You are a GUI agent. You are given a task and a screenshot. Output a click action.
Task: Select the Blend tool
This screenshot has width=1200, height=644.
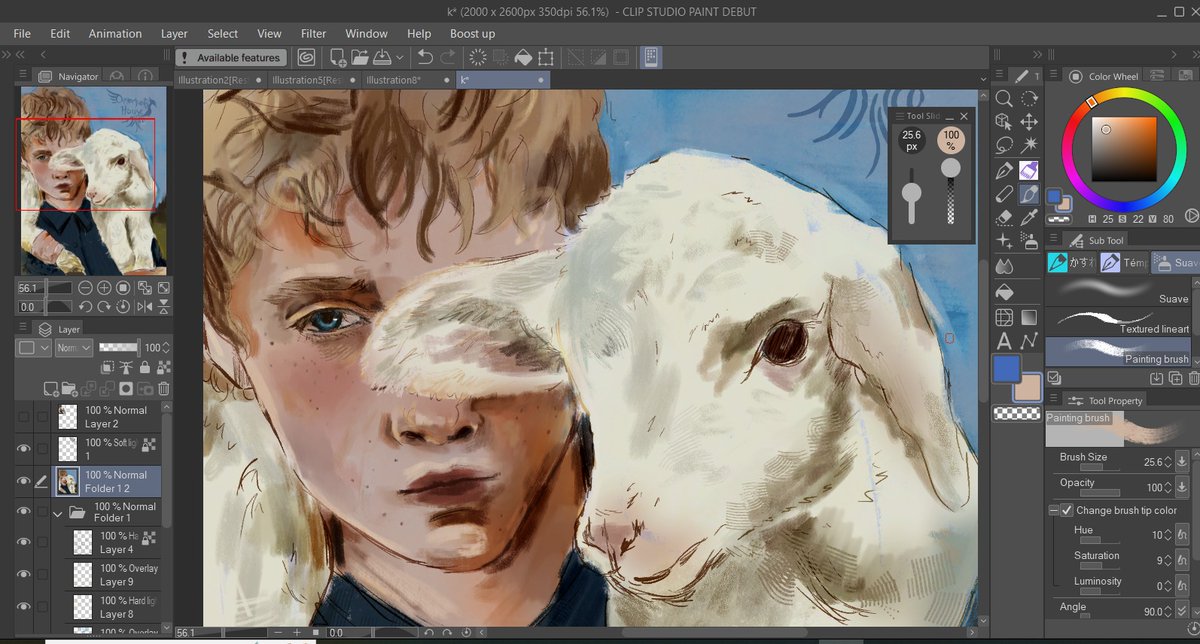[x=1004, y=266]
